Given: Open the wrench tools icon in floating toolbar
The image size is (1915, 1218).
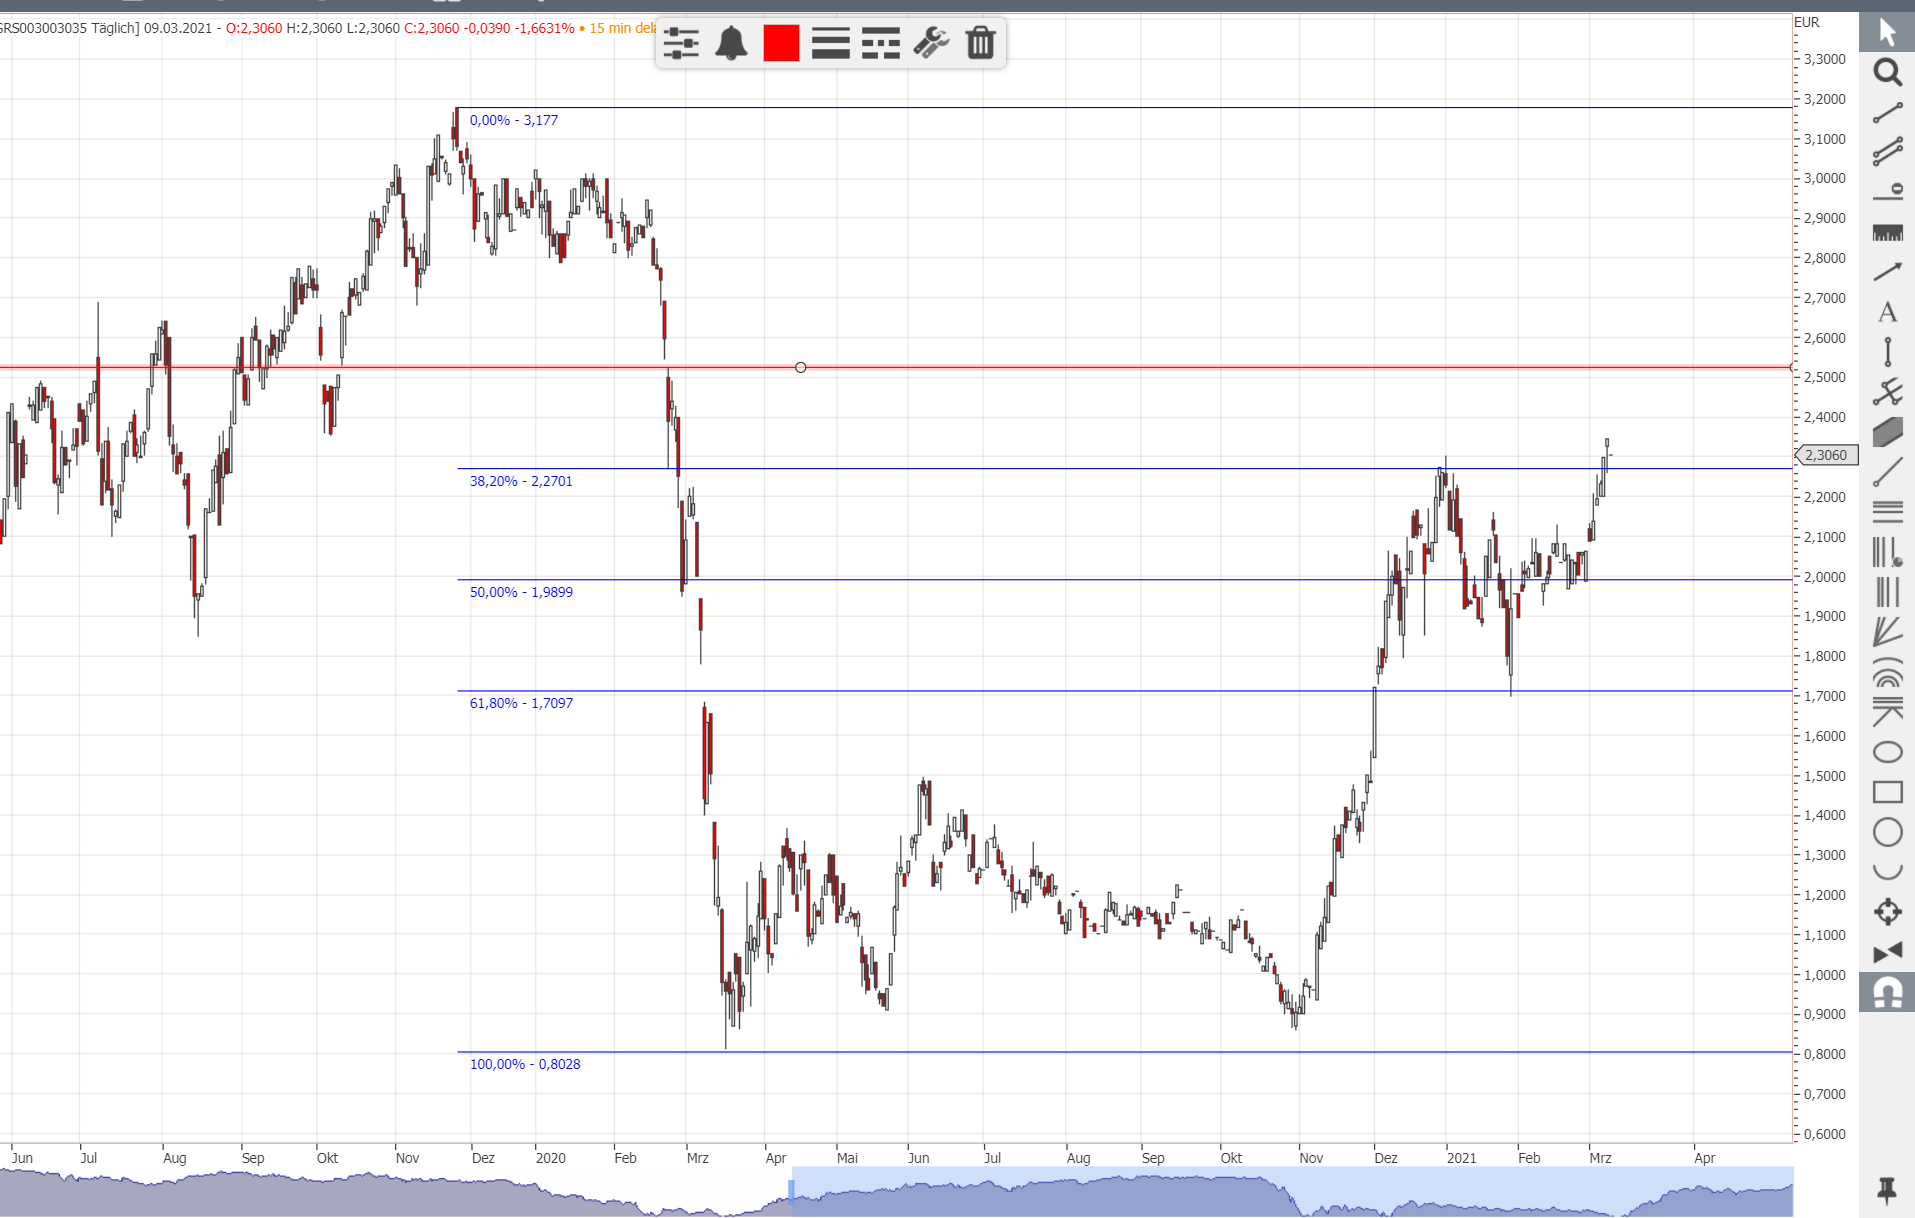Looking at the screenshot, I should 931,43.
